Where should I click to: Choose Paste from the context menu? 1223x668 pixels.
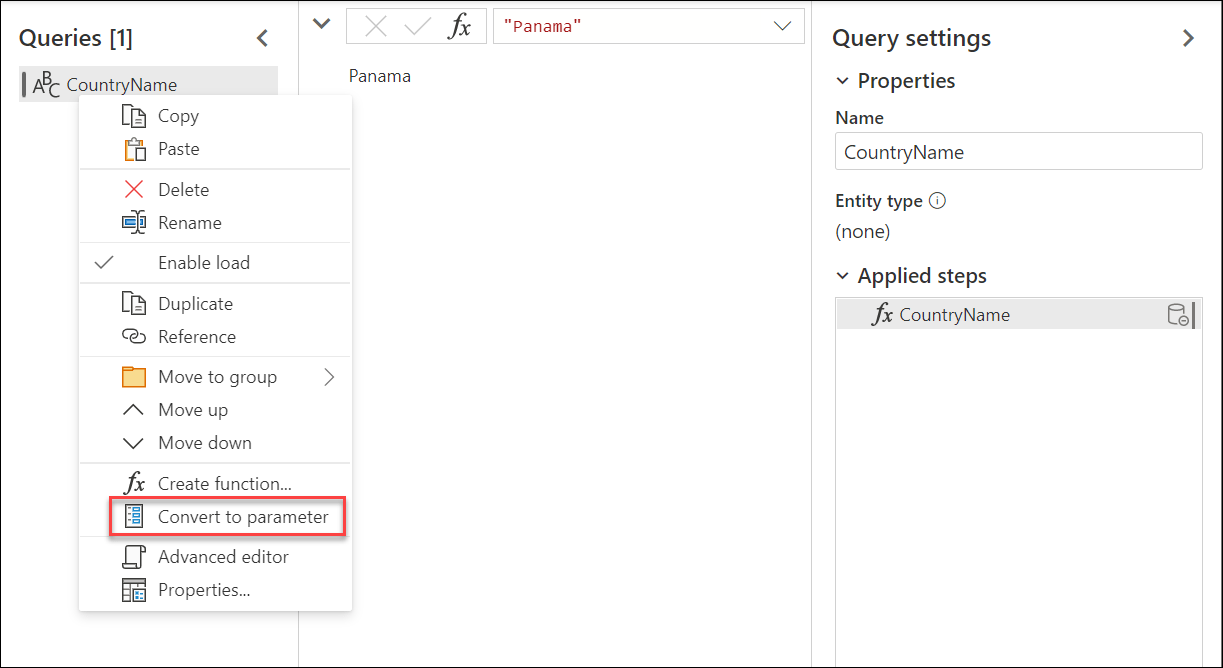coord(215,149)
